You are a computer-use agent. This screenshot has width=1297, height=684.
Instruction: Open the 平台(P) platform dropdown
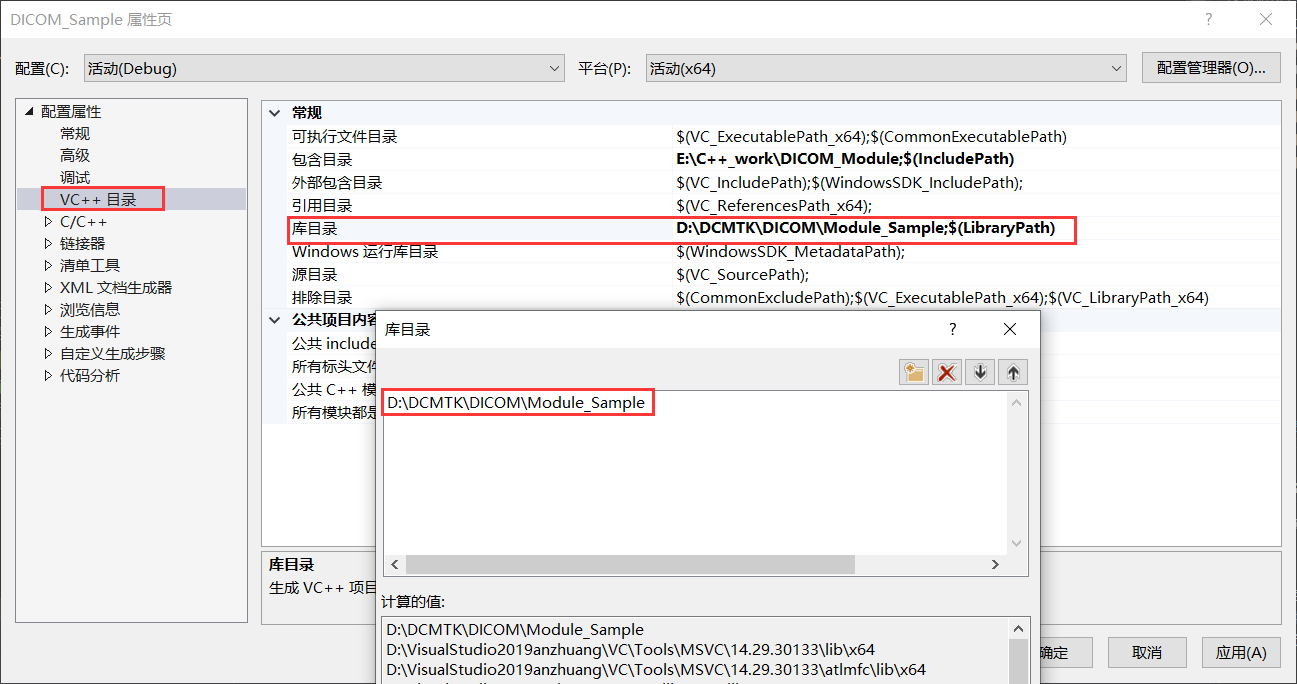pyautogui.click(x=1118, y=68)
